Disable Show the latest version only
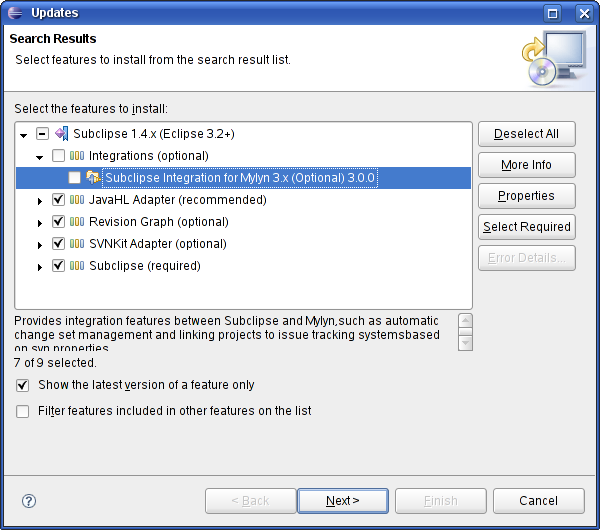Viewport: 600px width, 530px height. pyautogui.click(x=23, y=385)
